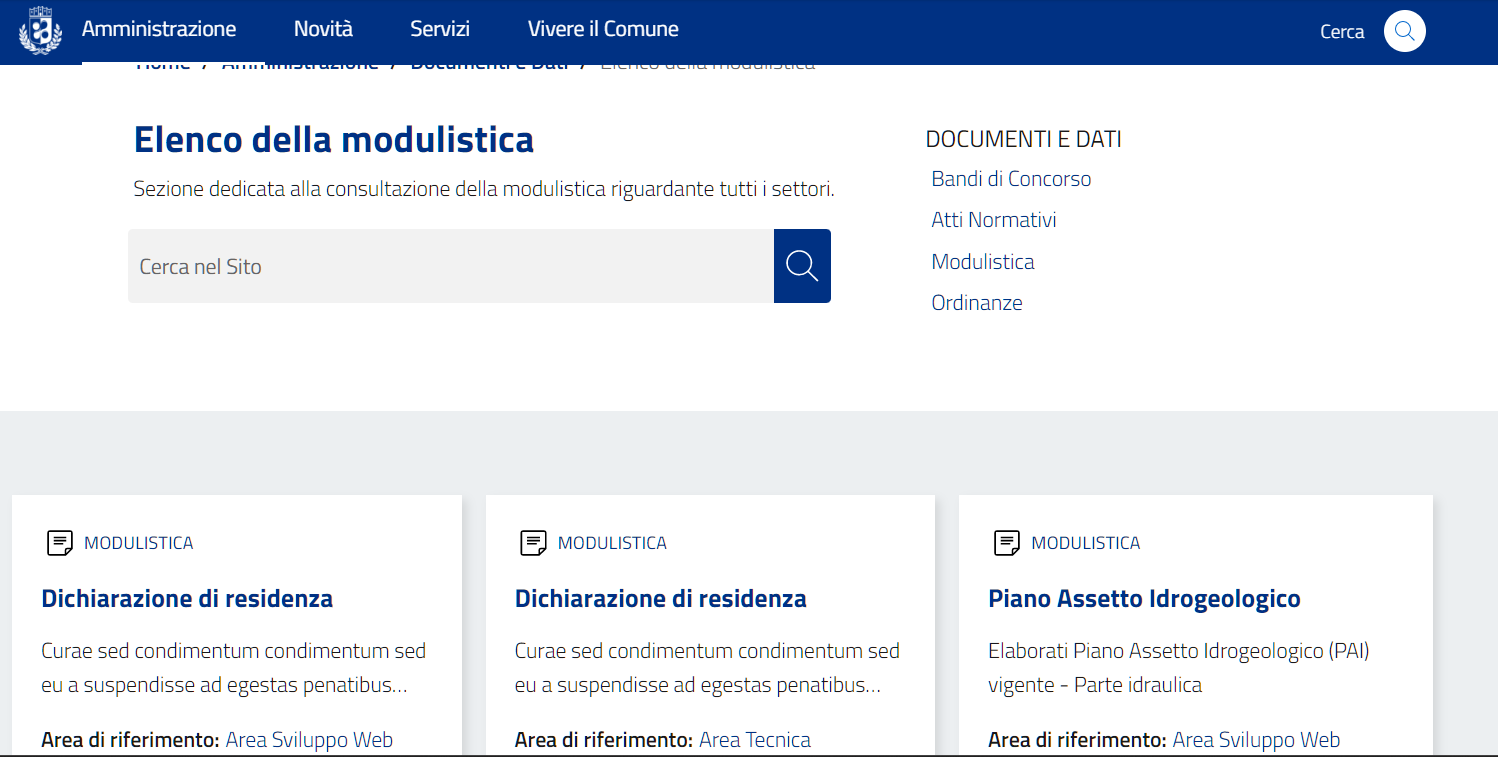This screenshot has width=1498, height=757.
Task: Open the Novità menu
Action: (323, 29)
